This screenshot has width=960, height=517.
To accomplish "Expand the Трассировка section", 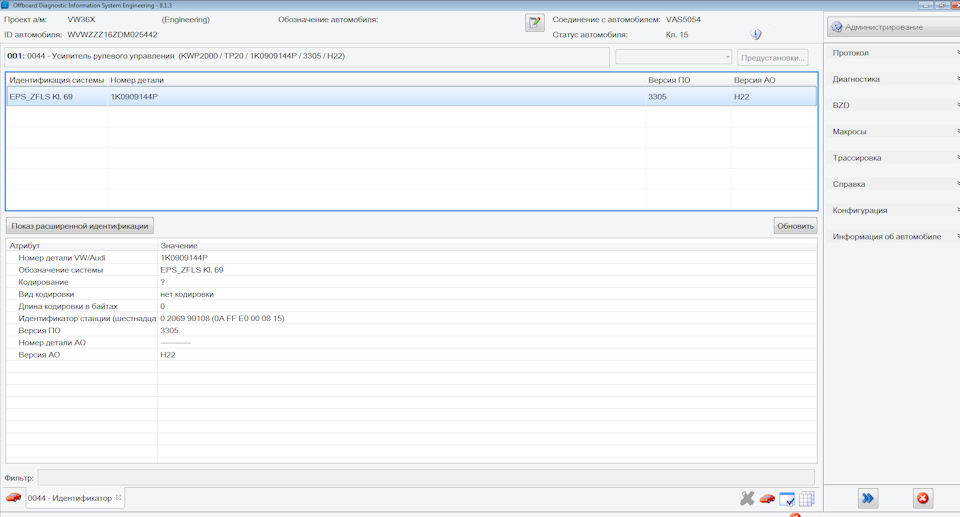I will coord(892,158).
